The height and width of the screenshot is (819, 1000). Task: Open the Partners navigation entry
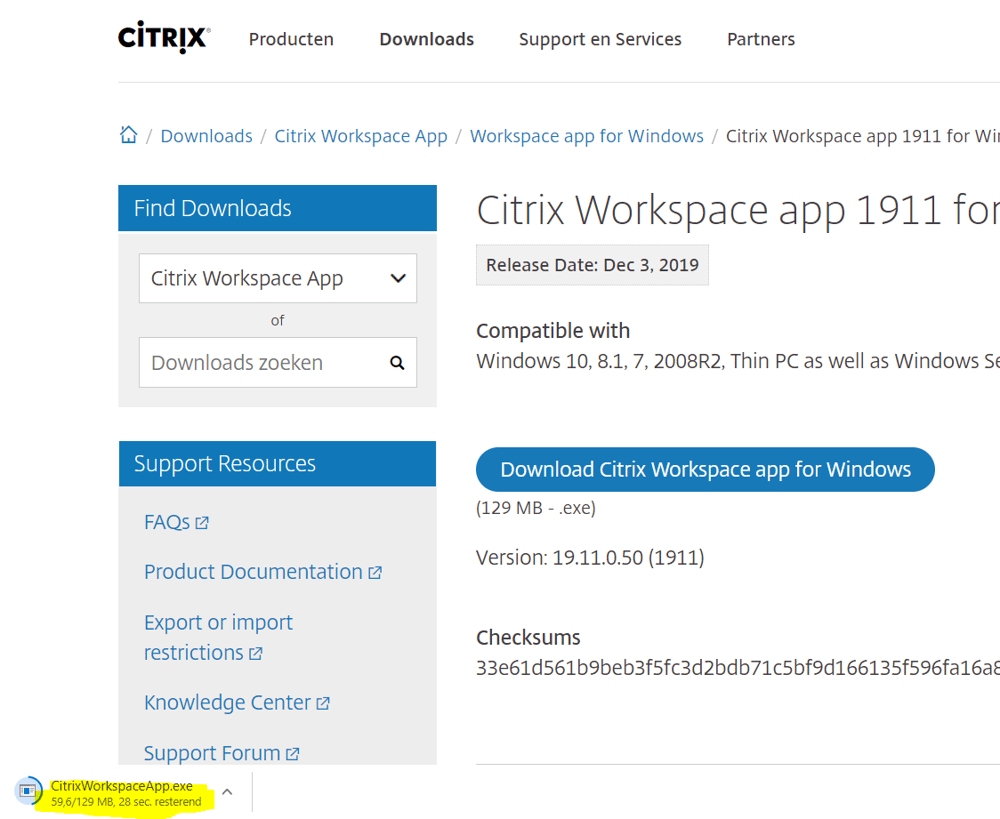761,39
